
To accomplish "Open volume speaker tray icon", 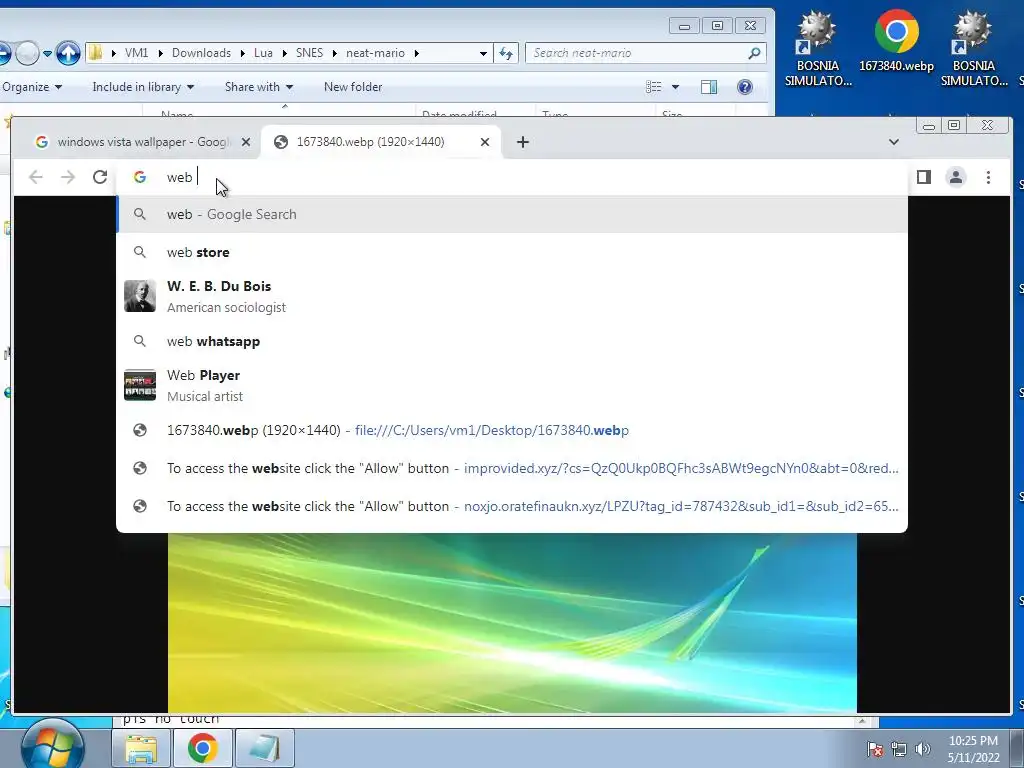I will [x=922, y=748].
